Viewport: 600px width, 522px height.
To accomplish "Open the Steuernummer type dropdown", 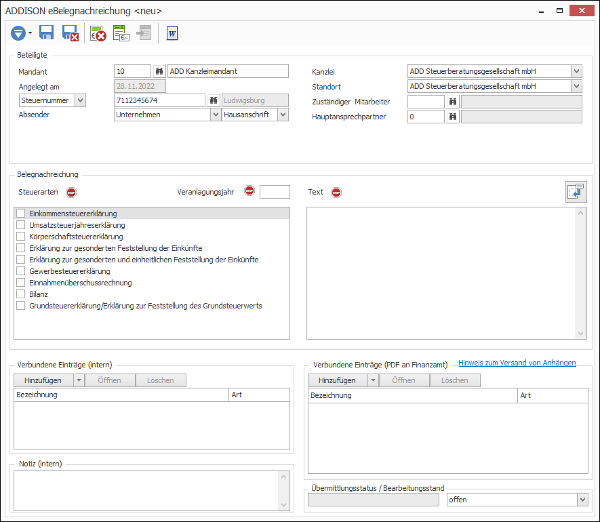I will 80,100.
